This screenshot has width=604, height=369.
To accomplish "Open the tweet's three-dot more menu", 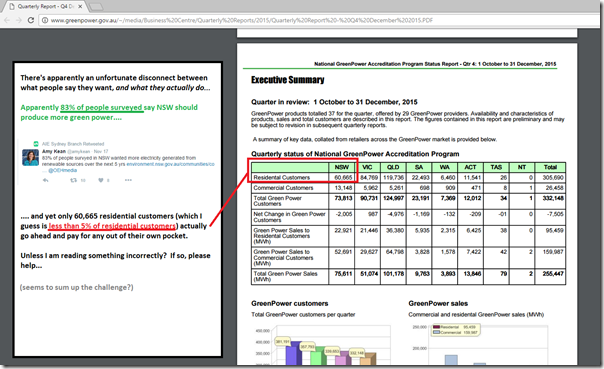I will 128,180.
